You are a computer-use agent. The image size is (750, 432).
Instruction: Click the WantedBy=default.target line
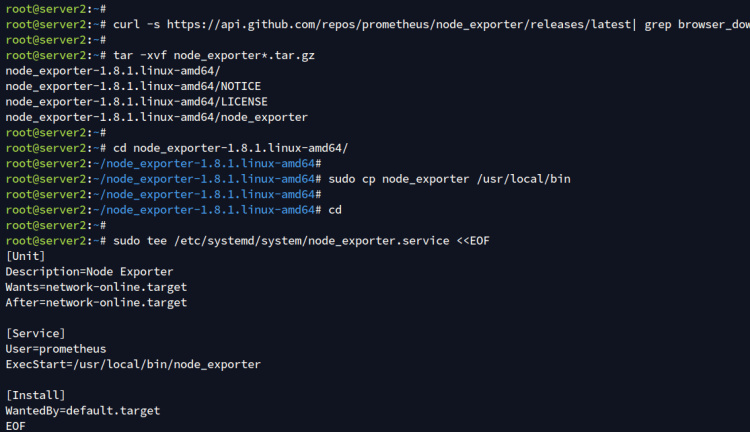(82, 410)
